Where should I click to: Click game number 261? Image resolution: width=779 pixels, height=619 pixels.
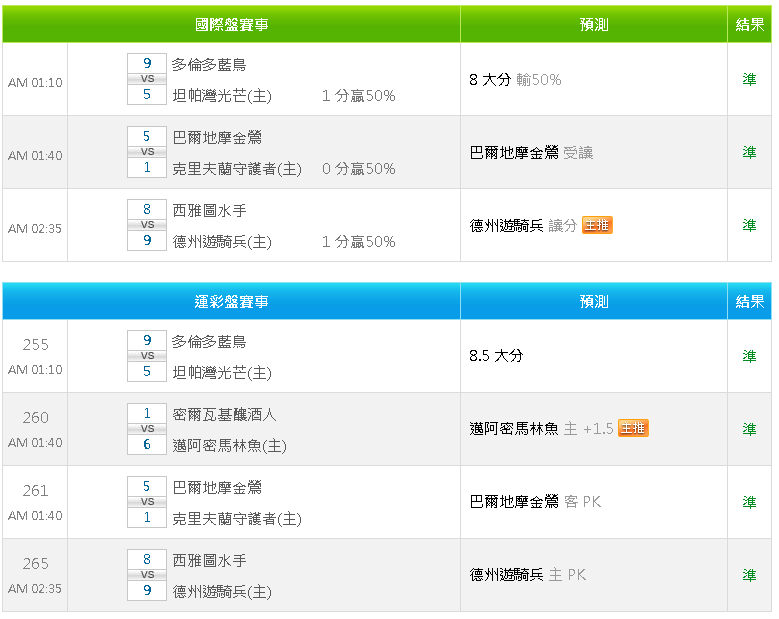click(36, 490)
